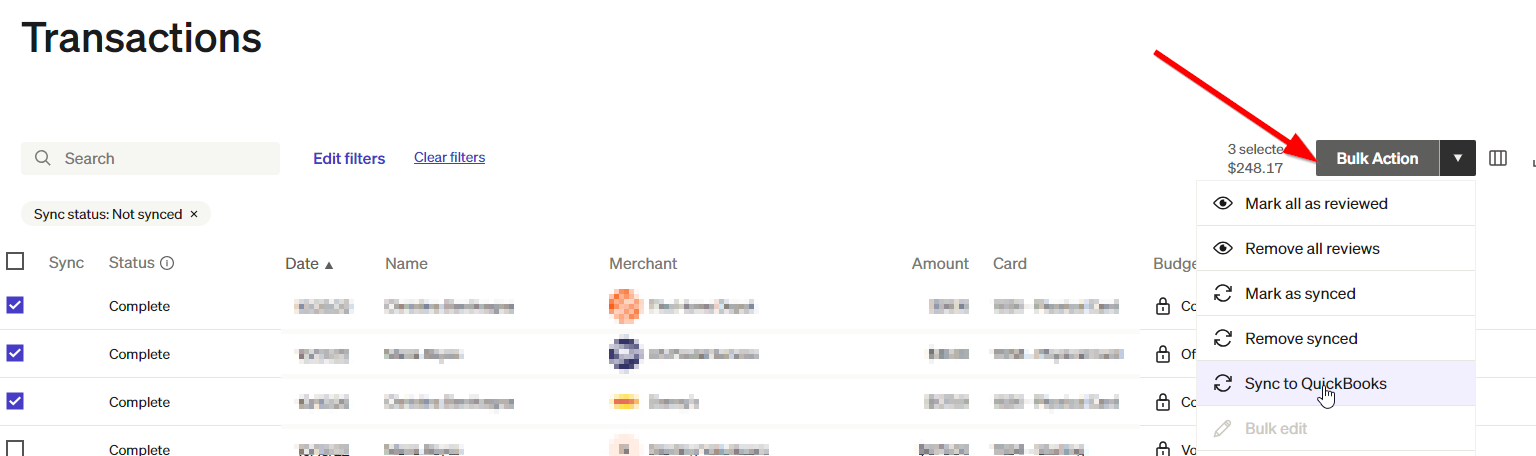Click the sync icon beside Mark as synced
1536x456 pixels.
pos(1222,293)
